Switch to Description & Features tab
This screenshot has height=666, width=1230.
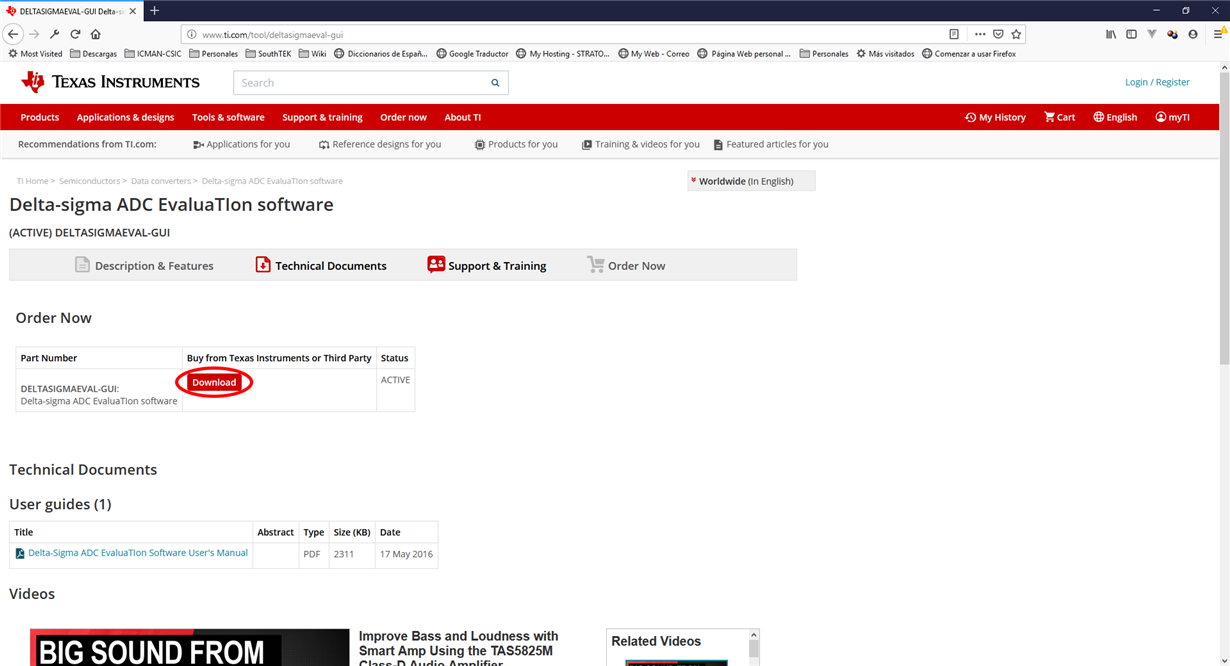point(144,265)
